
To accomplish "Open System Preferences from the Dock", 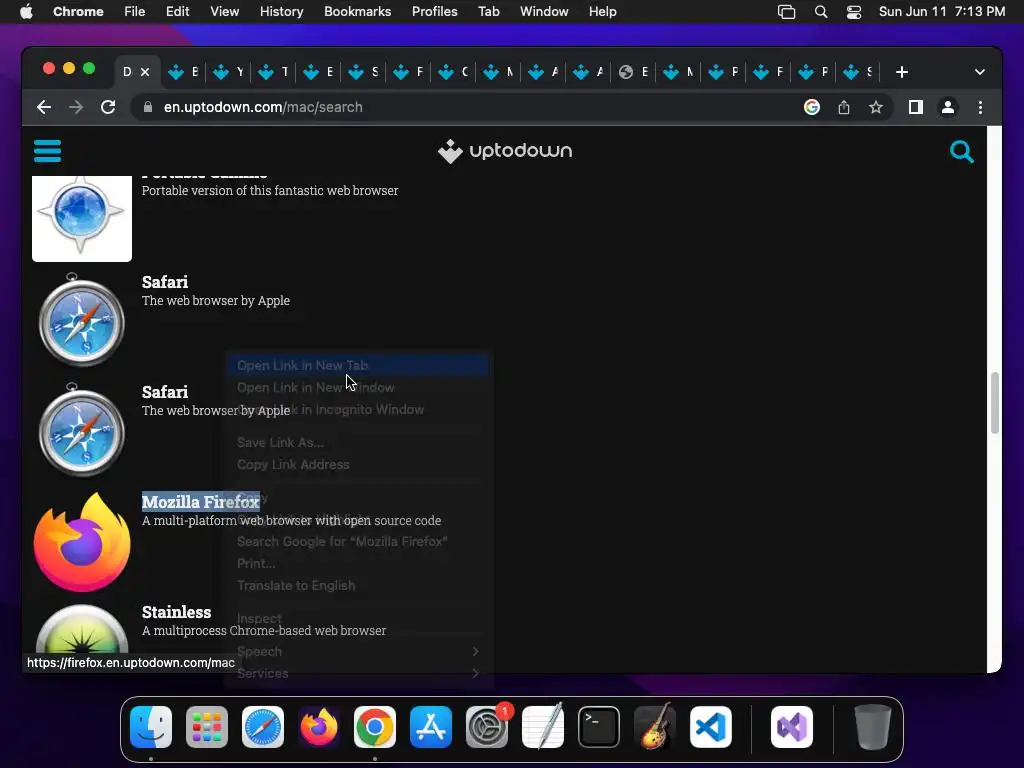I will 487,727.
